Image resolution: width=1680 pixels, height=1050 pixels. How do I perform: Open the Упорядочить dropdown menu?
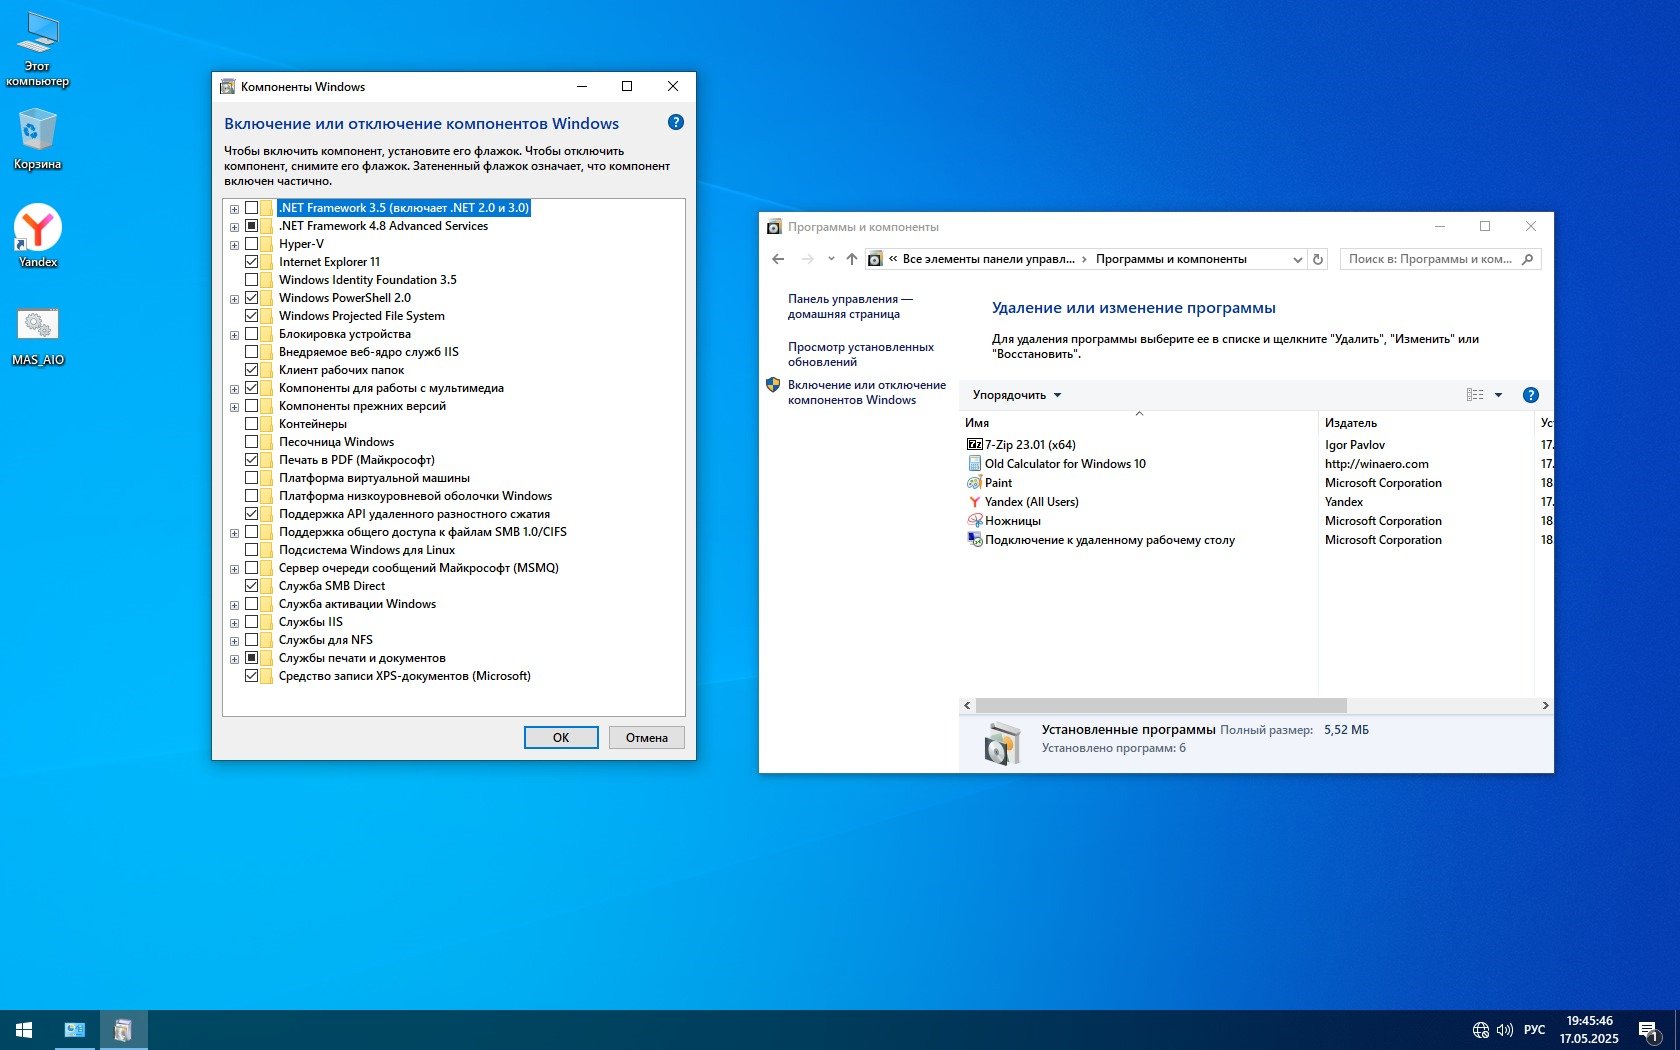pos(1016,395)
